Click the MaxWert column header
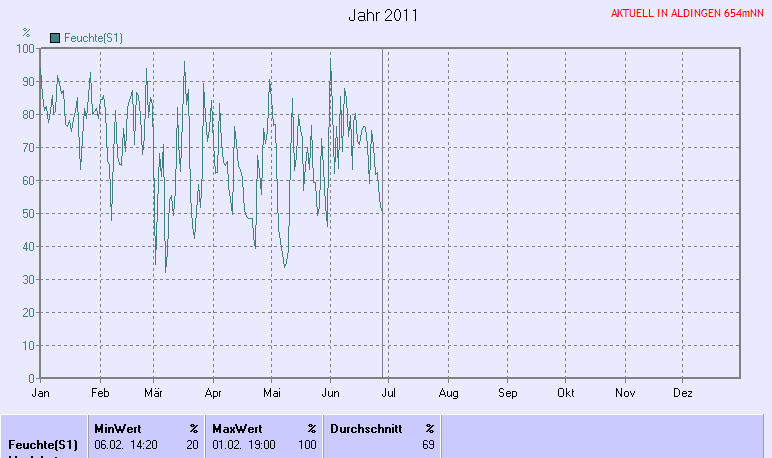The image size is (772, 458). click(236, 428)
